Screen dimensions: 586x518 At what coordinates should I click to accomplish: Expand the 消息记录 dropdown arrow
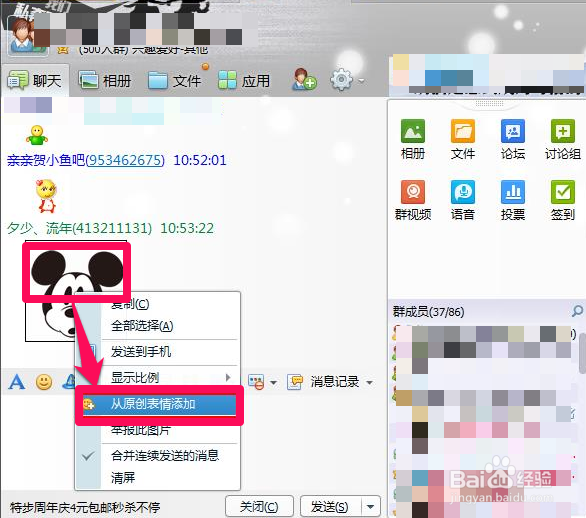pyautogui.click(x=370, y=383)
